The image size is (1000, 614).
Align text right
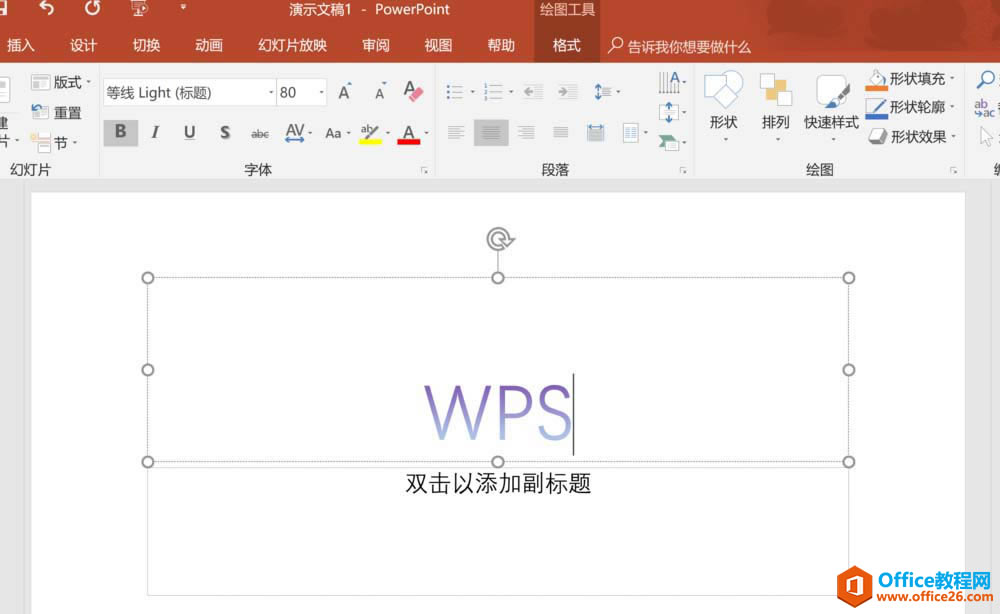tap(526, 133)
